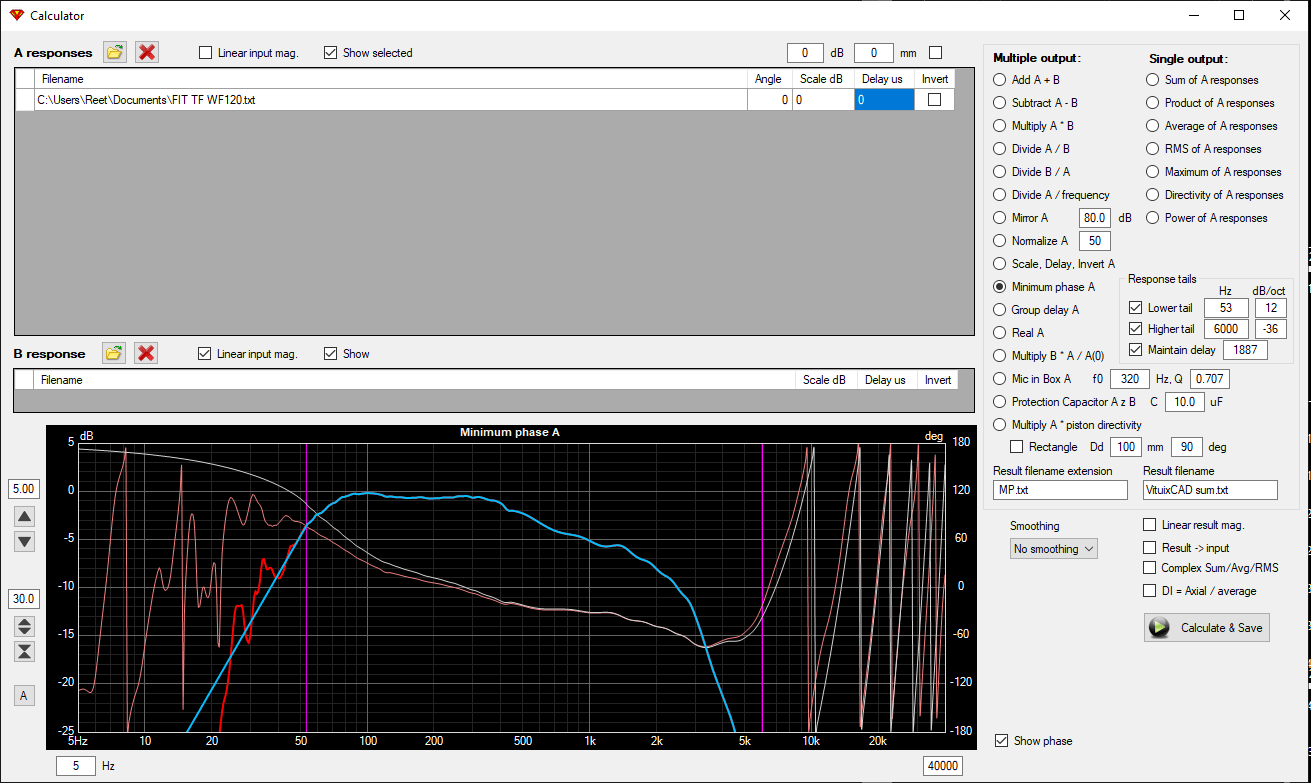Click Protection Capacitor C field 10.0

click(x=1184, y=402)
